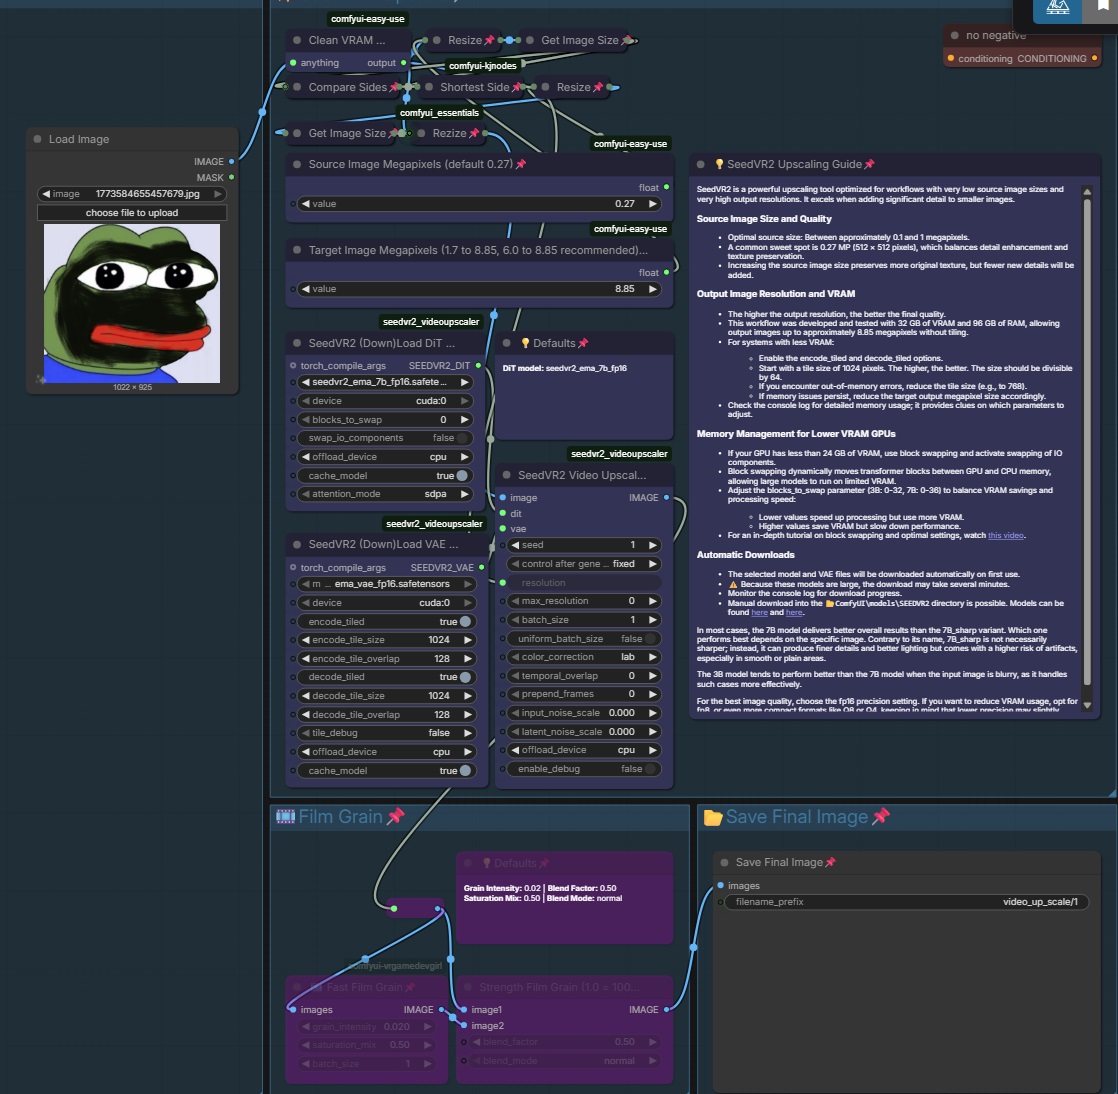Click collapse dot on Load Image node
Image resolution: width=1118 pixels, height=1094 pixels.
[x=37, y=139]
